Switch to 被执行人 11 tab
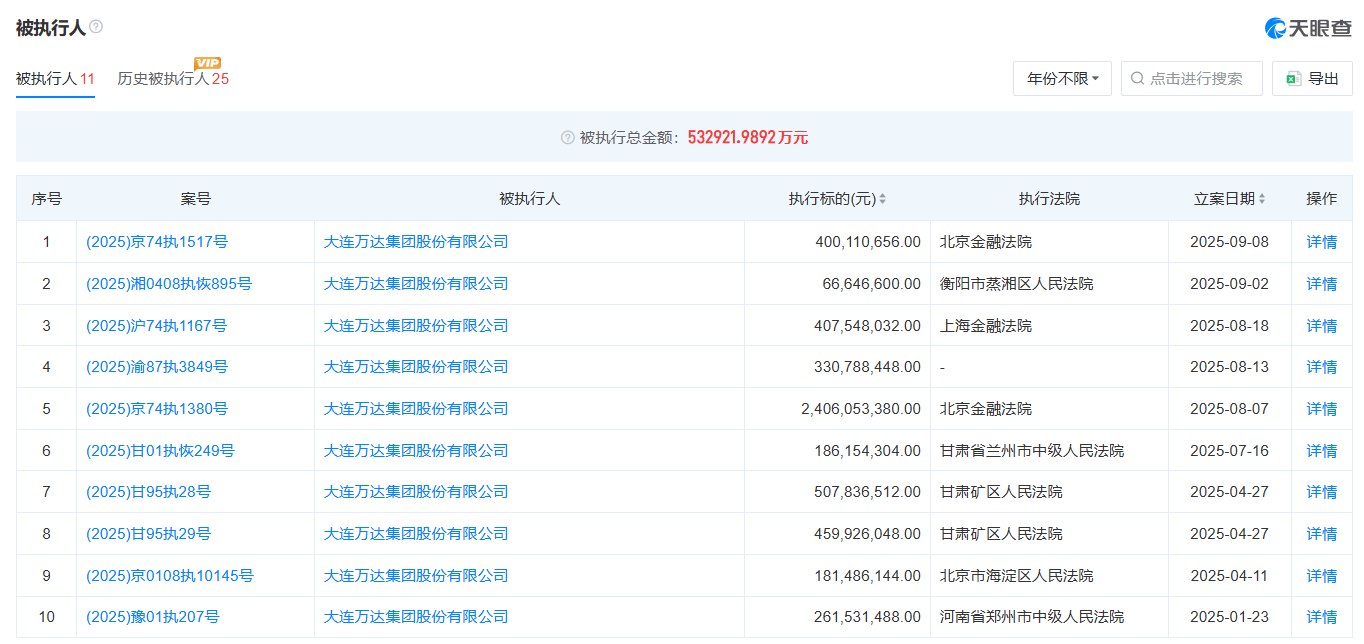Image resolution: width=1364 pixels, height=644 pixels. pos(55,78)
